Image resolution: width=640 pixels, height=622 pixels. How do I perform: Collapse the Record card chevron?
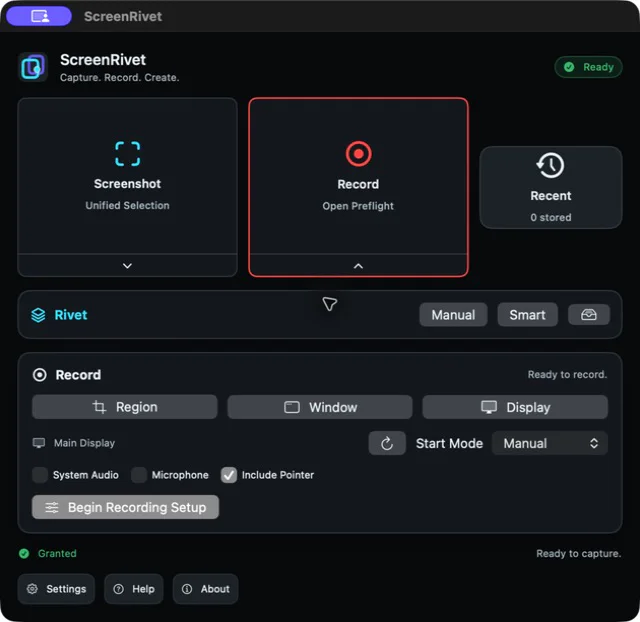click(x=358, y=266)
